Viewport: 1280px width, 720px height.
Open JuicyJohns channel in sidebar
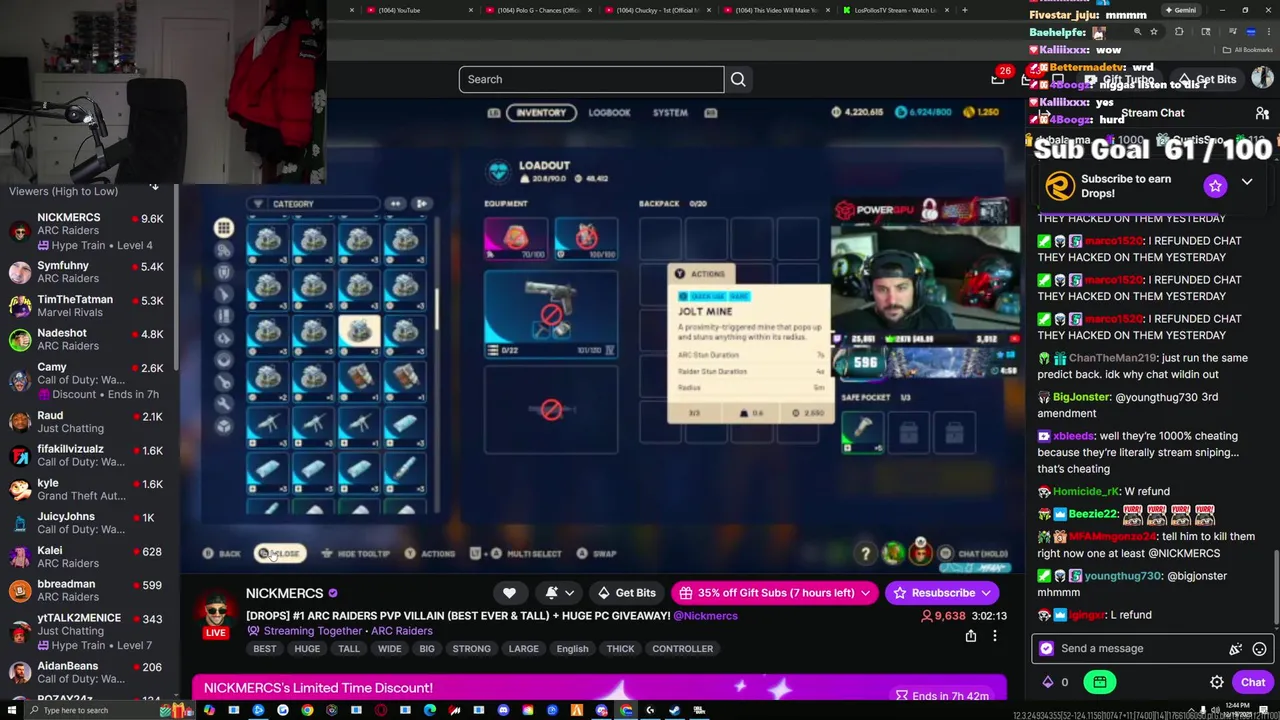87,523
